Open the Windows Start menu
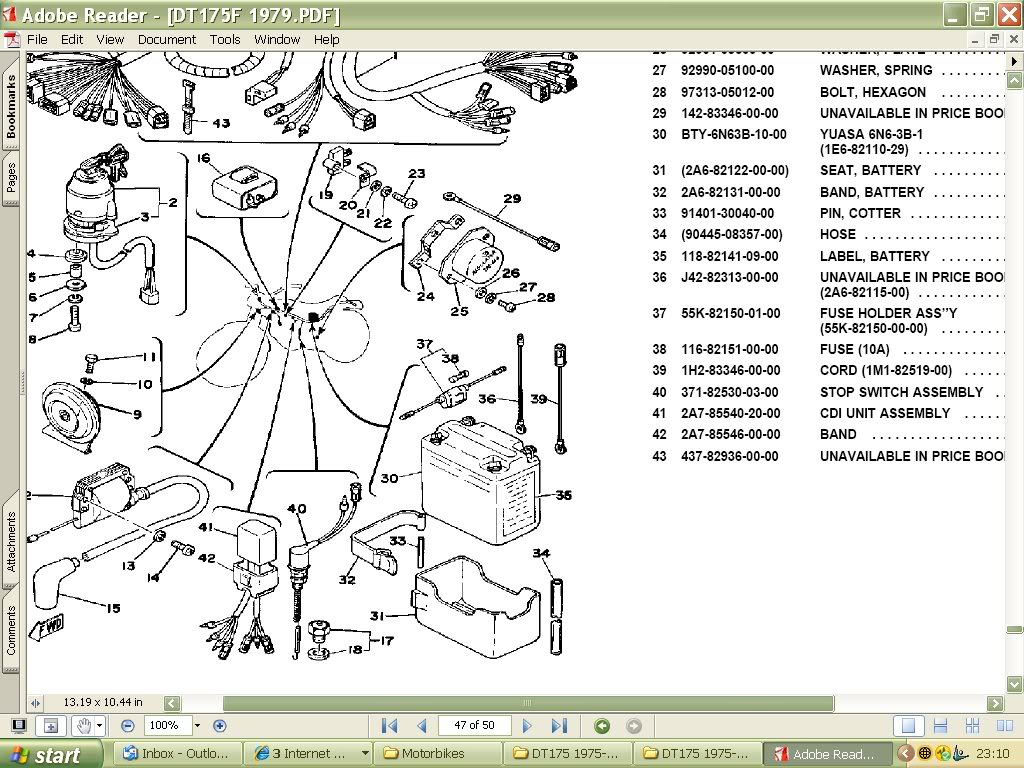Screen dimensions: 1024x768 point(52,754)
